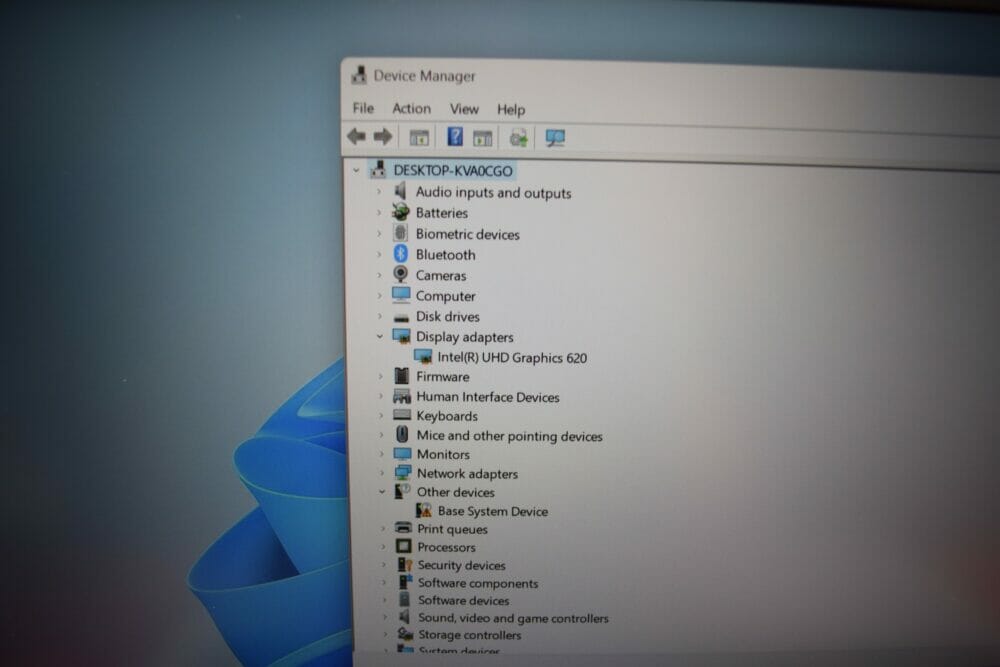
Task: Select the Mice and other pointing devices label
Action: 510,436
